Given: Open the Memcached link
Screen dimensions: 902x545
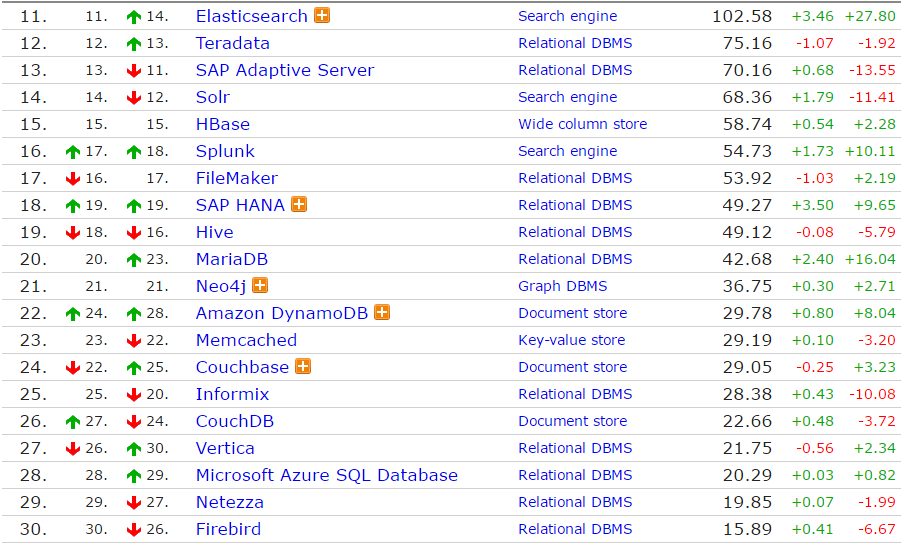Looking at the screenshot, I should coord(247,340).
